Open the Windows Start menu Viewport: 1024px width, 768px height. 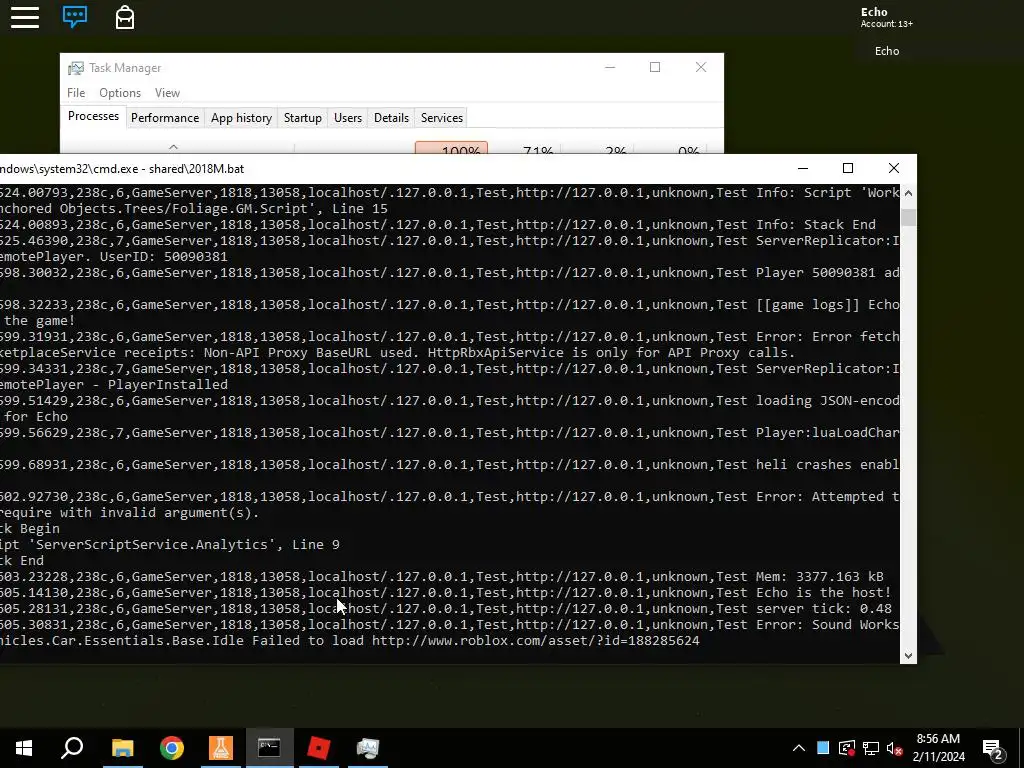point(24,748)
